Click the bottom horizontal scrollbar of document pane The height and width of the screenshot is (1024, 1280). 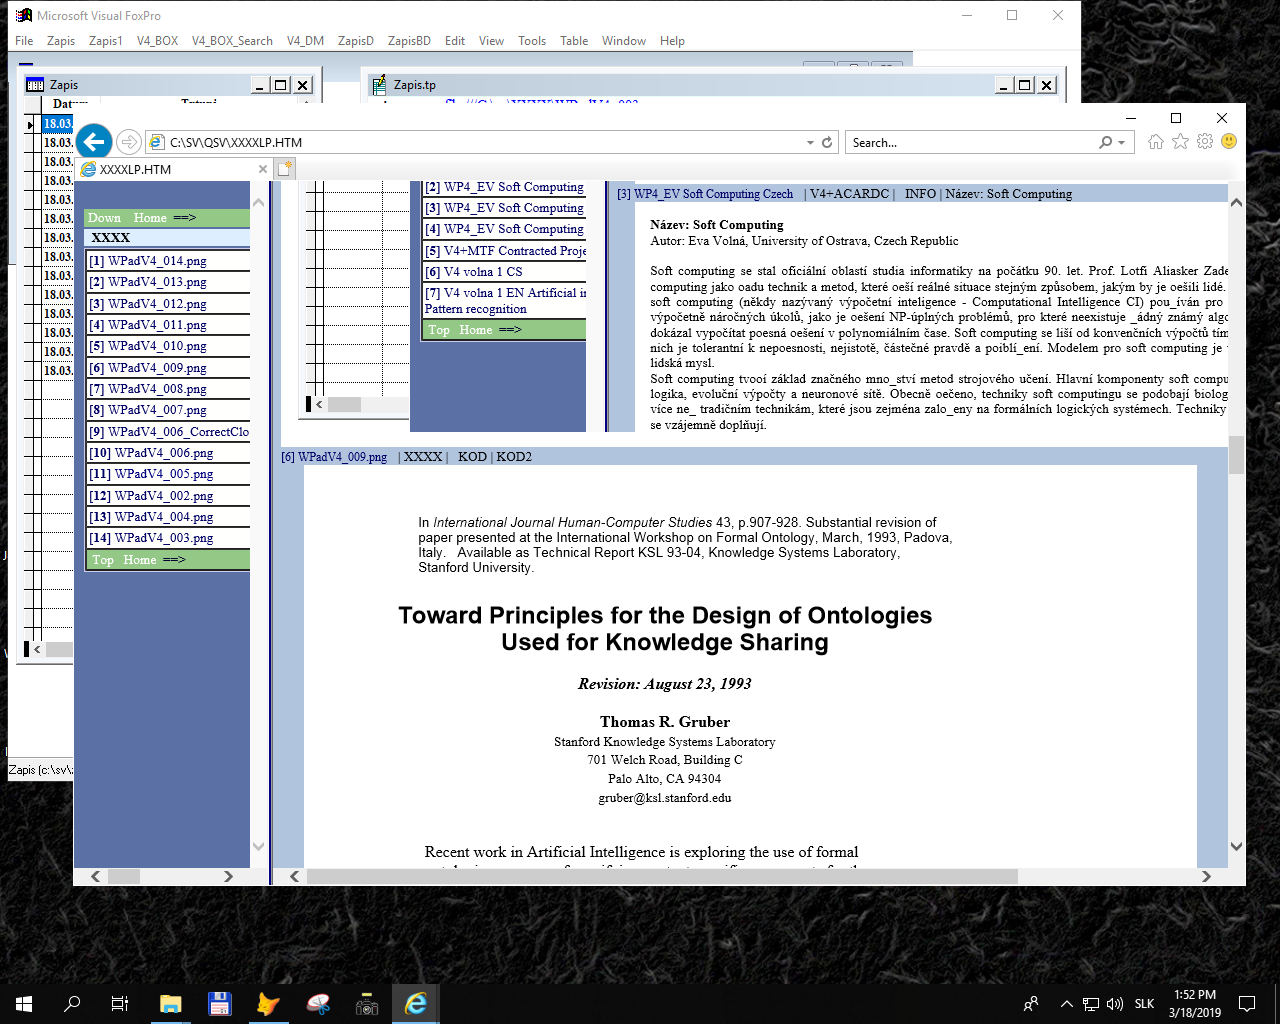(x=660, y=876)
